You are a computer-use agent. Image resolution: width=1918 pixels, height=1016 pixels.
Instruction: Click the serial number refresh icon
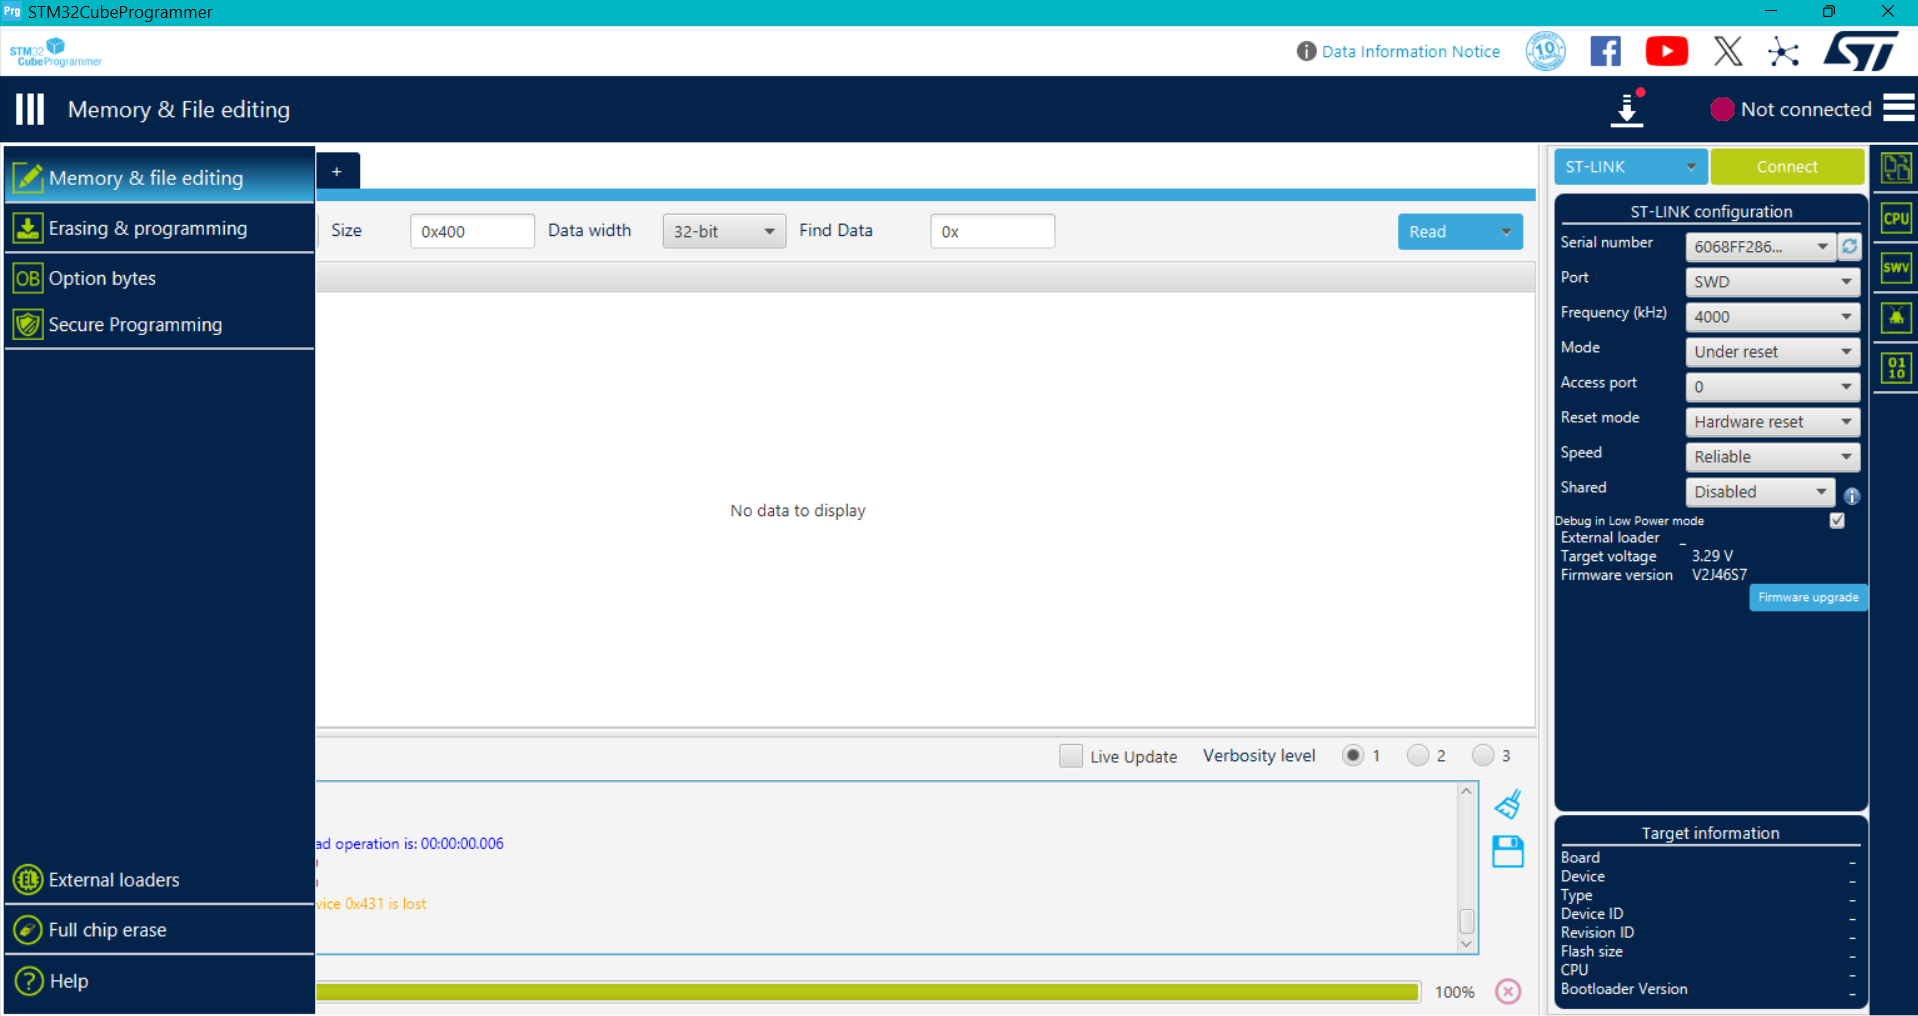(x=1850, y=246)
